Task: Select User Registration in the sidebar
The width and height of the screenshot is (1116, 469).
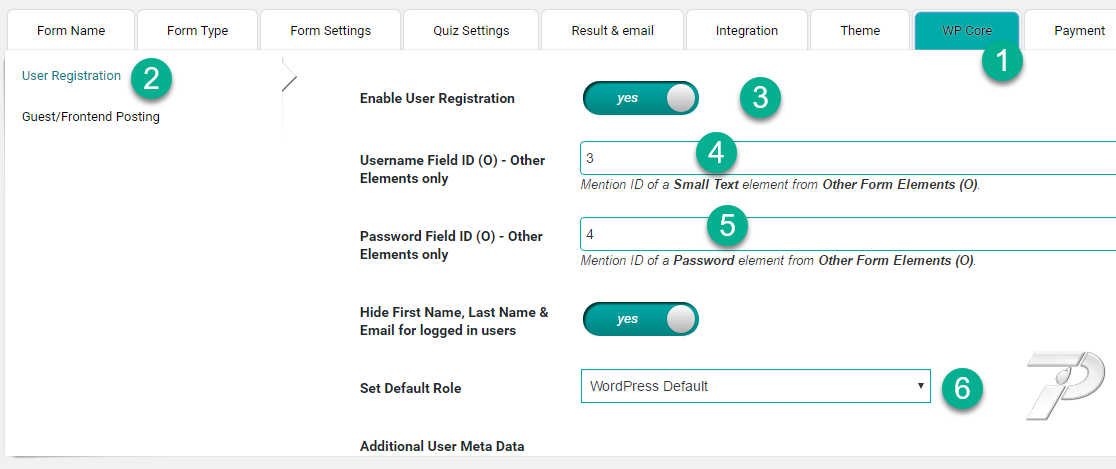Action: point(71,75)
